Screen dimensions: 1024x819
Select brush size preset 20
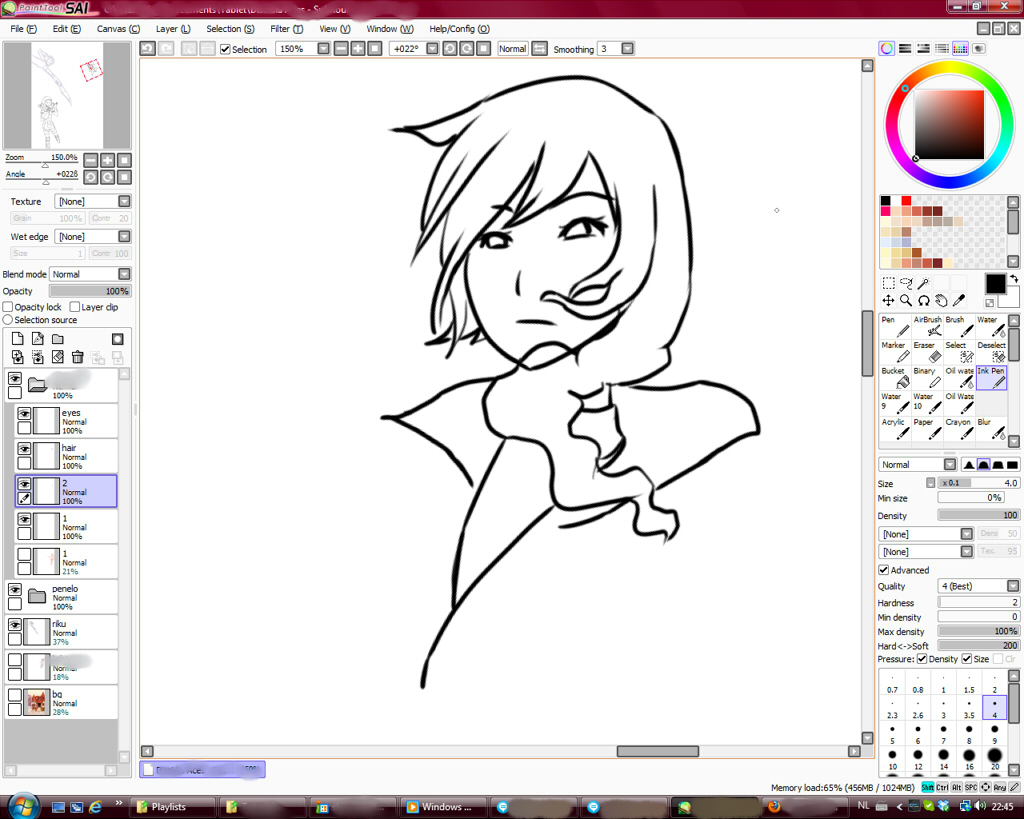pos(994,758)
